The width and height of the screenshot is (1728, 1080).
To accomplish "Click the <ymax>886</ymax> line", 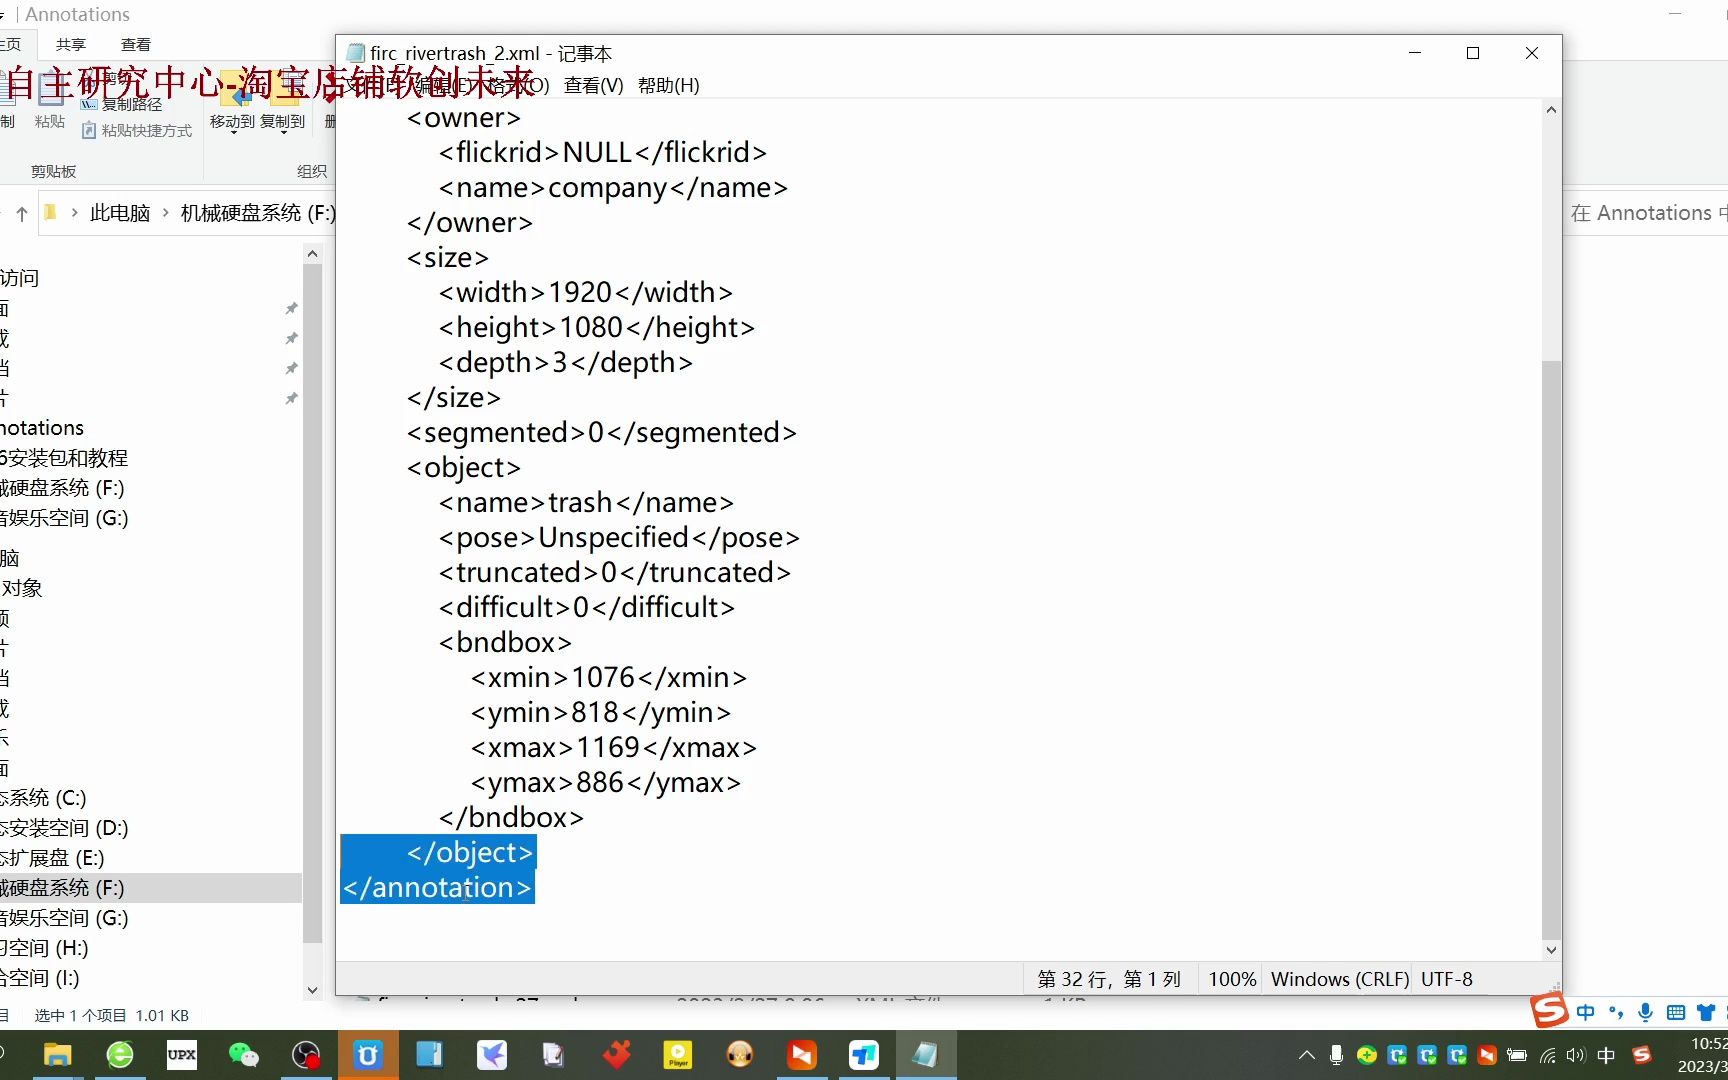I will [606, 782].
